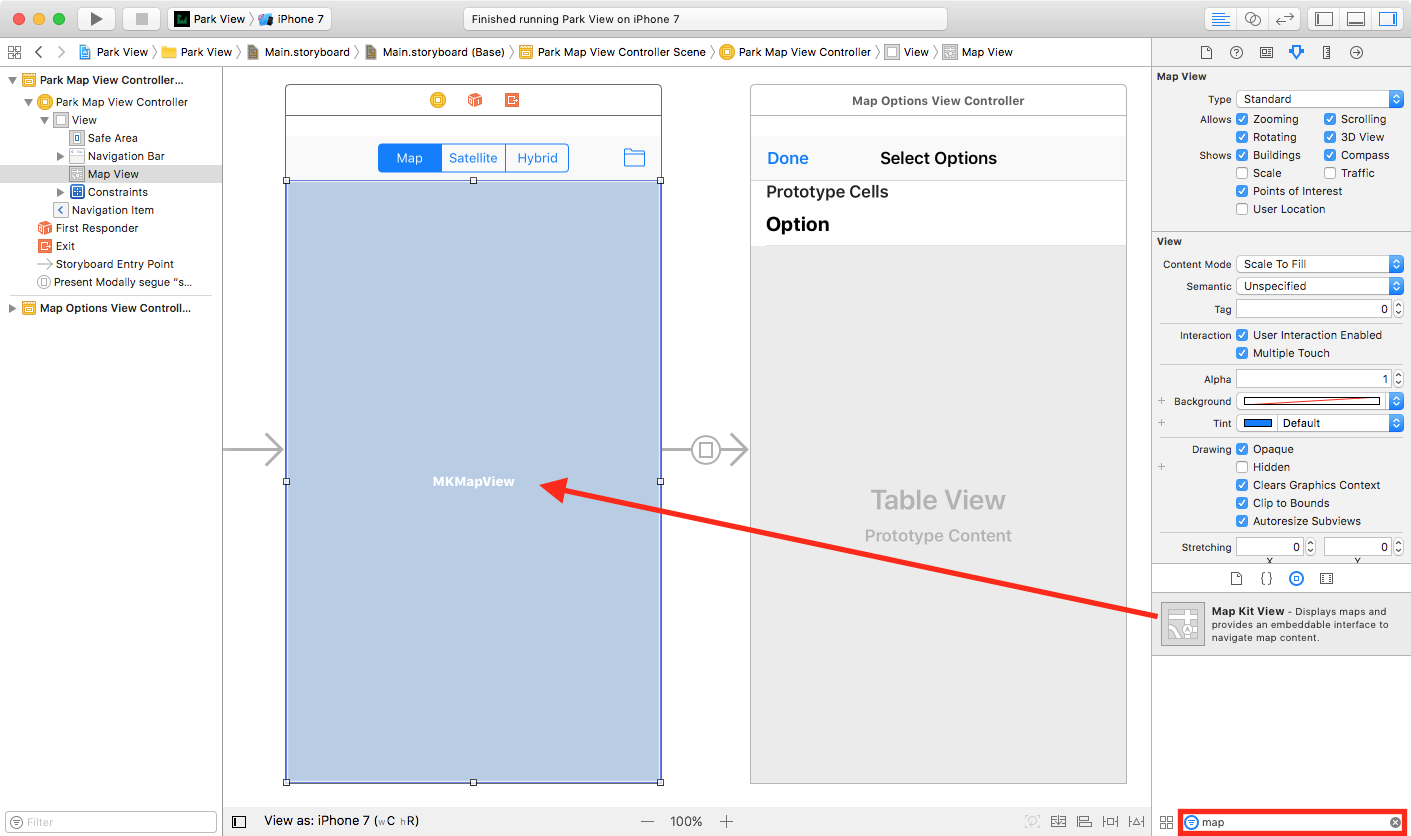Image resolution: width=1411 pixels, height=836 pixels.
Task: Open the Content Mode dropdown
Action: (1320, 264)
